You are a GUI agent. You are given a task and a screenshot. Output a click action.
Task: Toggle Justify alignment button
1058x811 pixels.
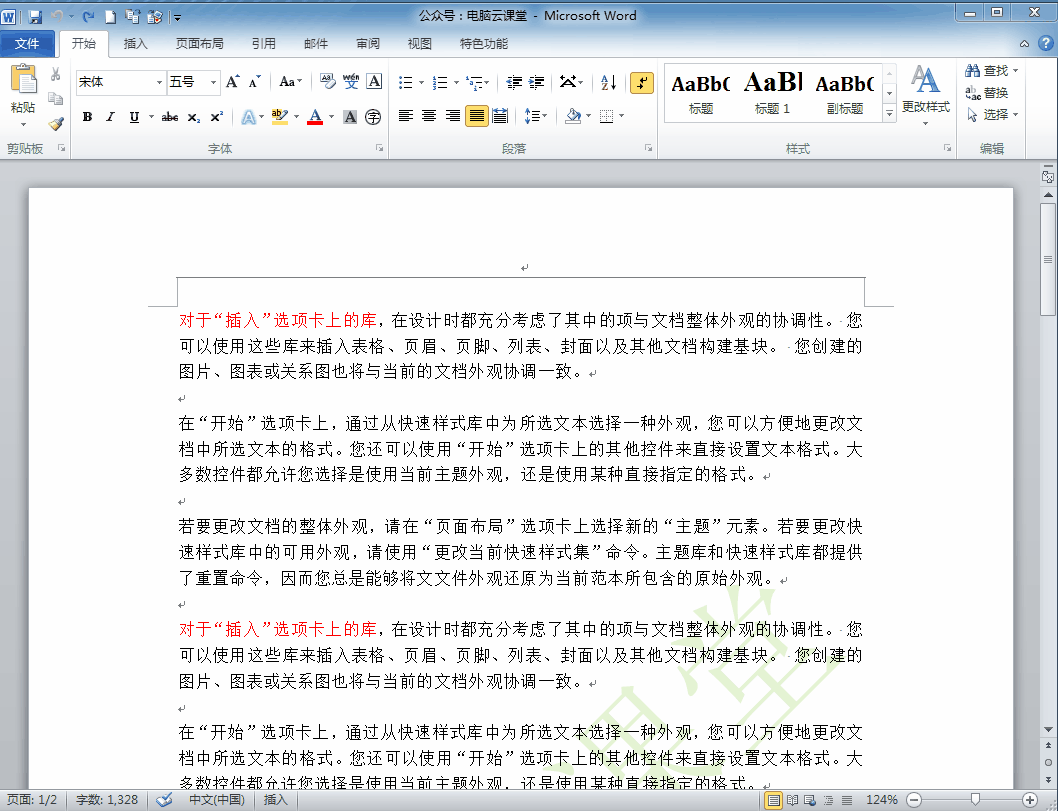pos(476,116)
